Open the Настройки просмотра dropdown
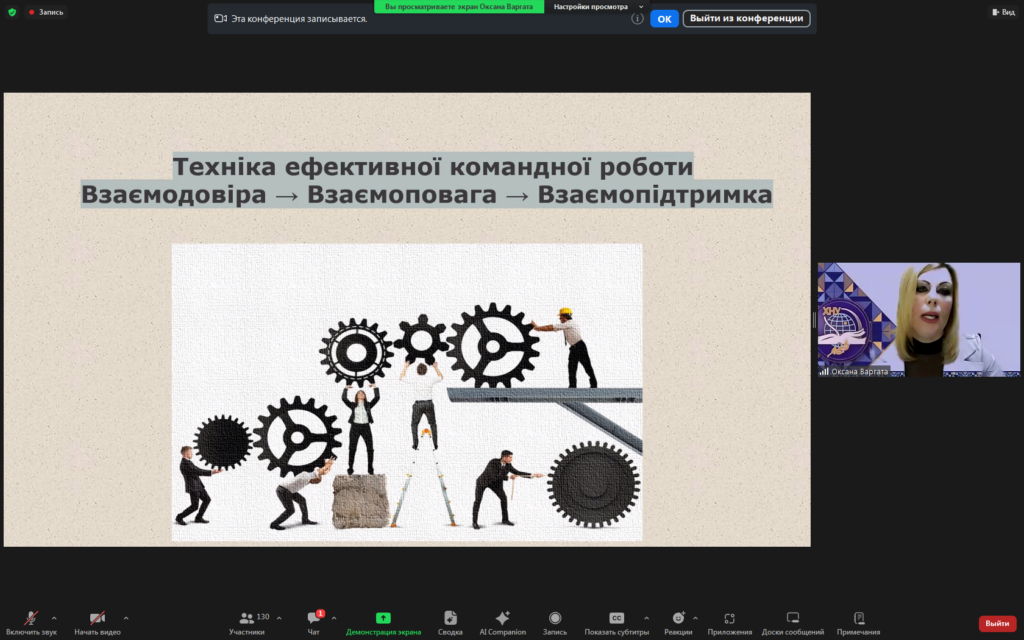Screen dimensions: 1024x640 click(x=599, y=6)
